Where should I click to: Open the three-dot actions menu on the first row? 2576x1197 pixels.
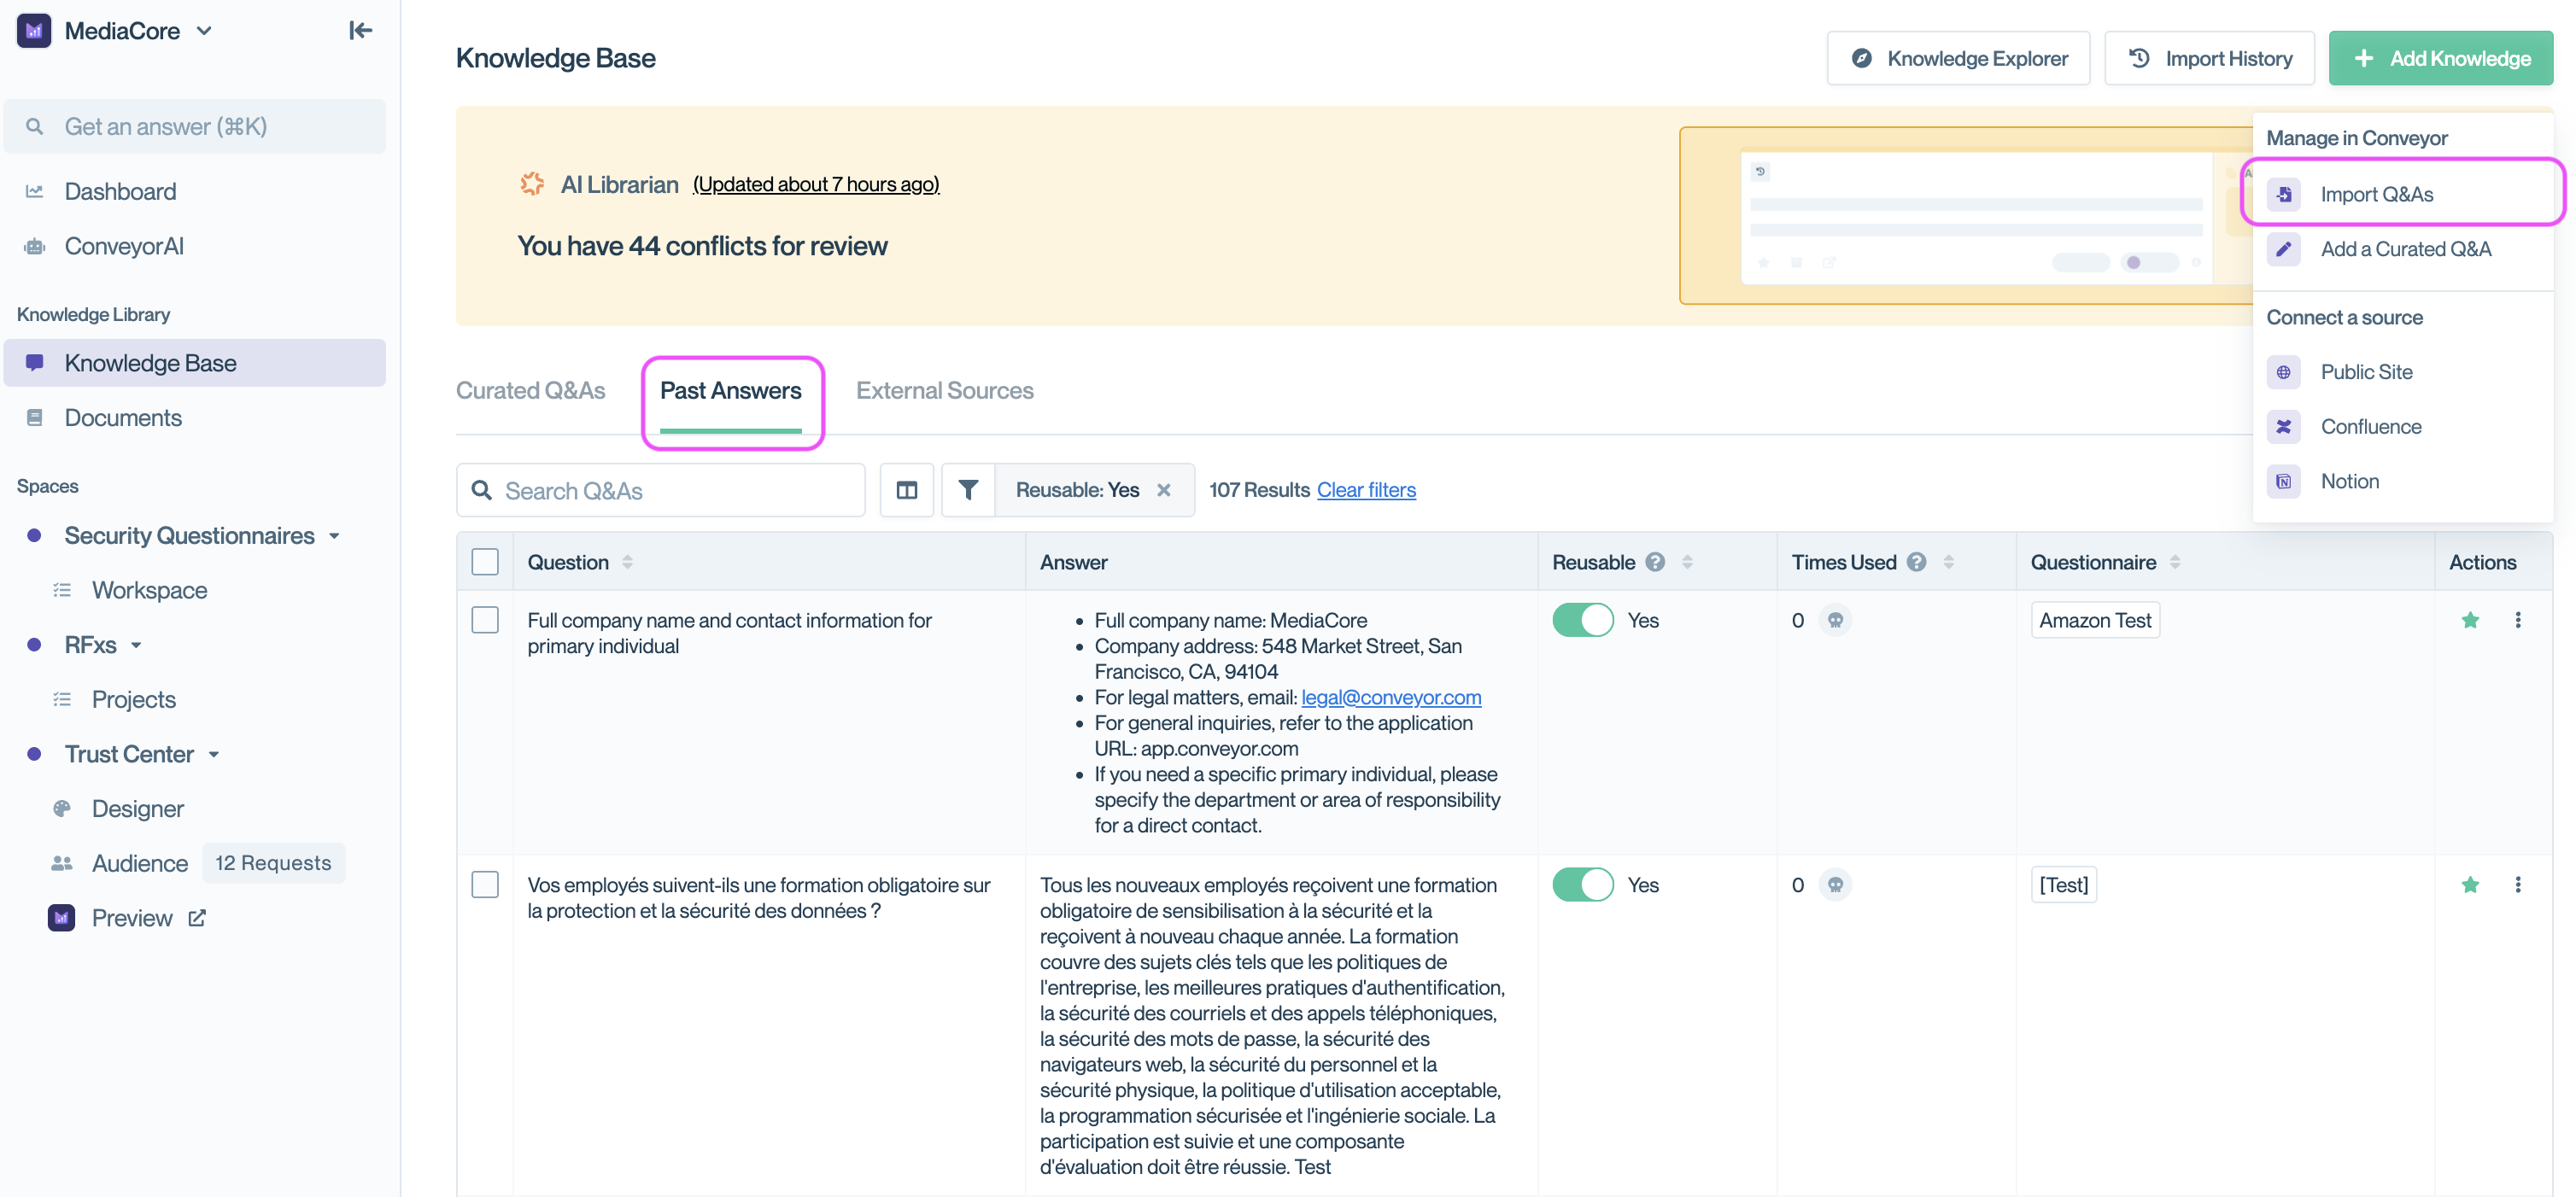pyautogui.click(x=2519, y=620)
